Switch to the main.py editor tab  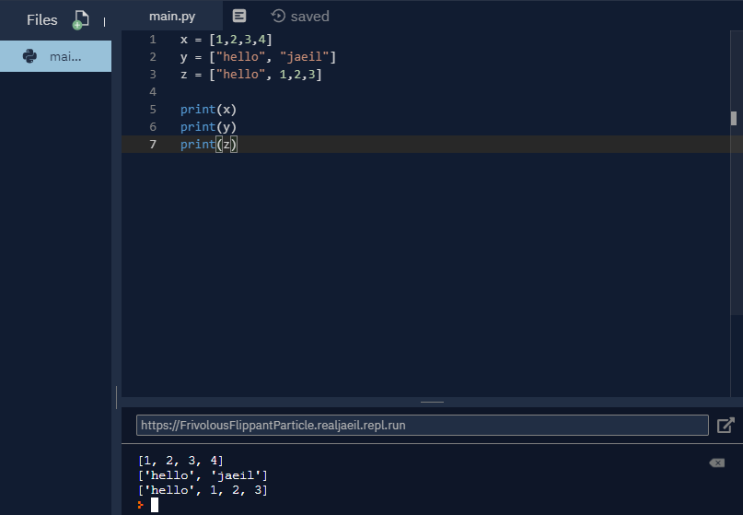(172, 16)
